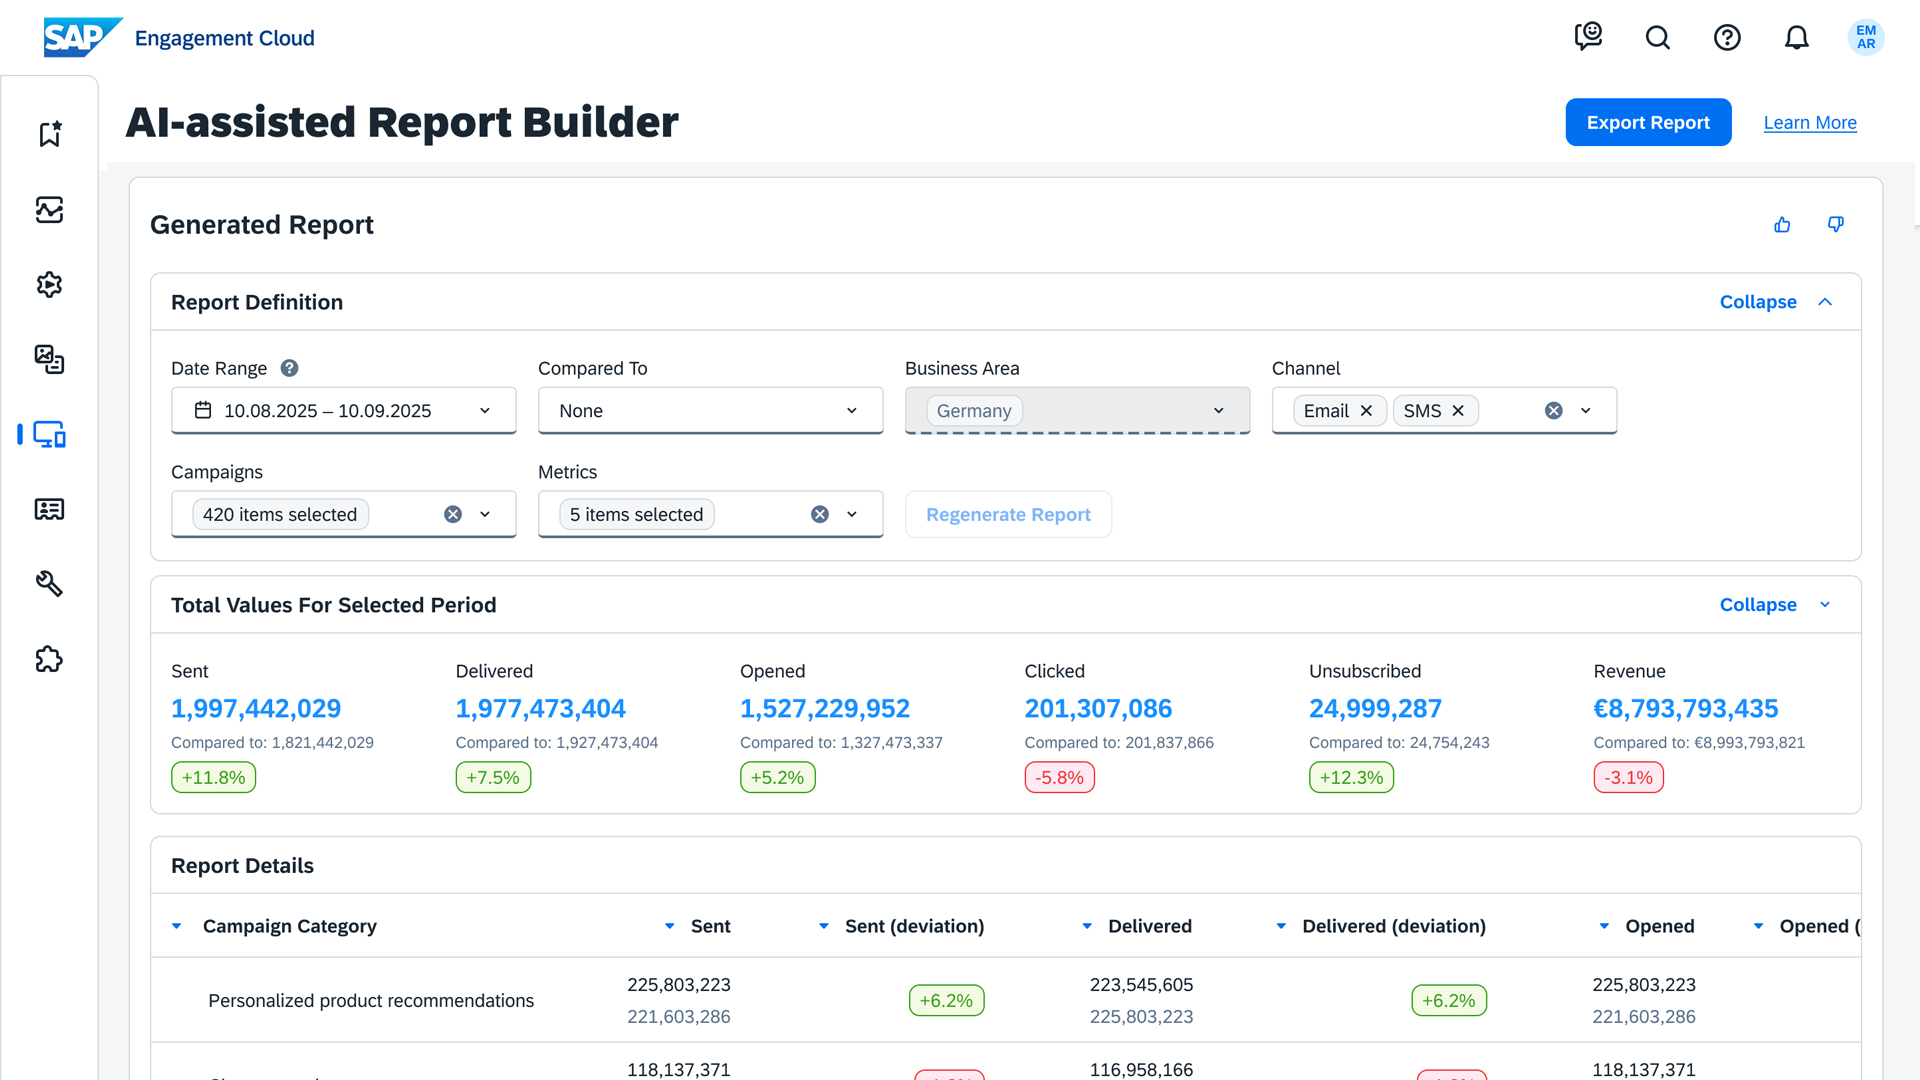Click the +5.2% Opened deviation badge
Image resolution: width=1920 pixels, height=1080 pixels.
tap(777, 777)
